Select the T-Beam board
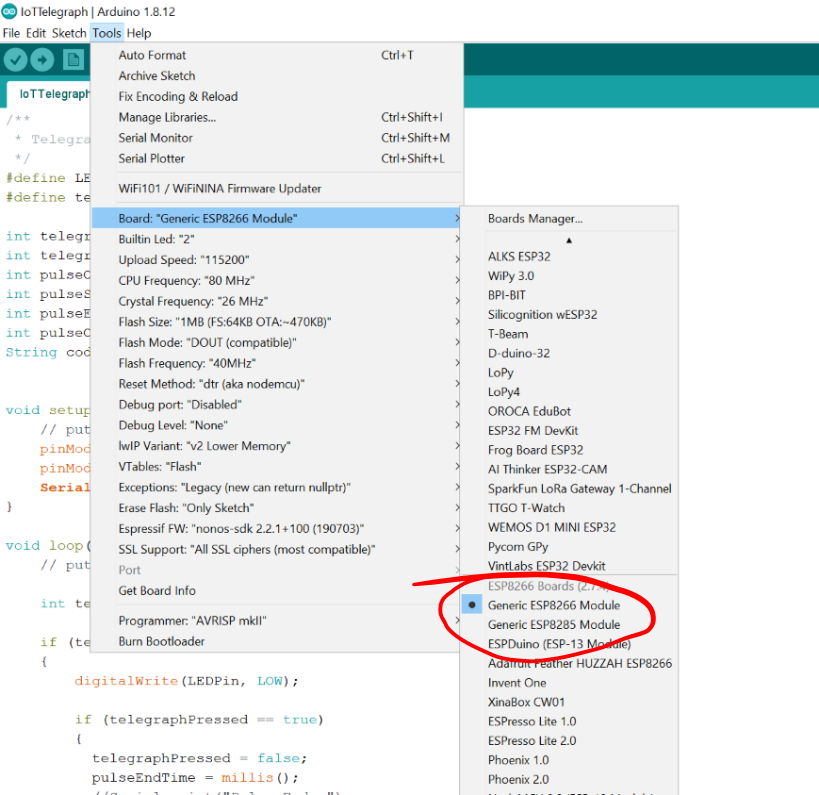819x795 pixels. tap(569, 334)
